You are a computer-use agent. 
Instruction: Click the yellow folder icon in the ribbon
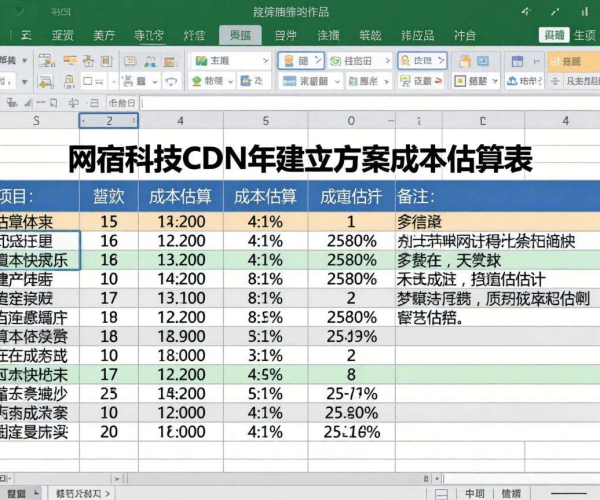tap(465, 61)
